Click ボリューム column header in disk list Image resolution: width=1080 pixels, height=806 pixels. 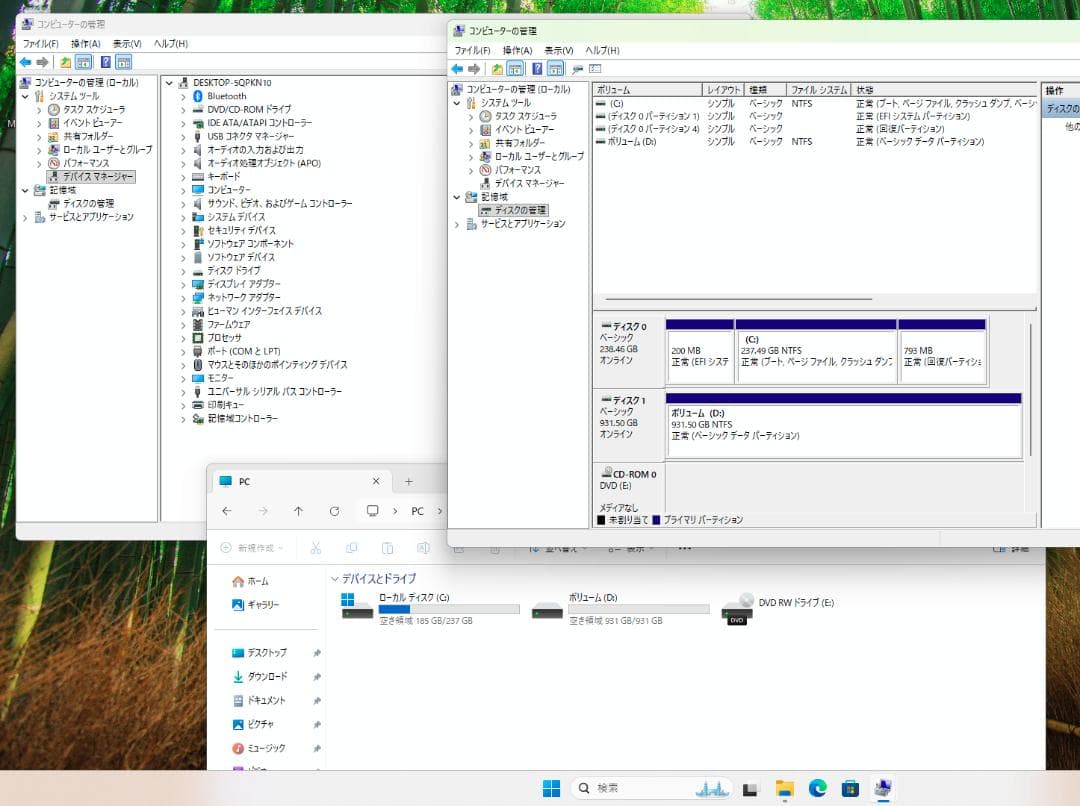pos(647,90)
